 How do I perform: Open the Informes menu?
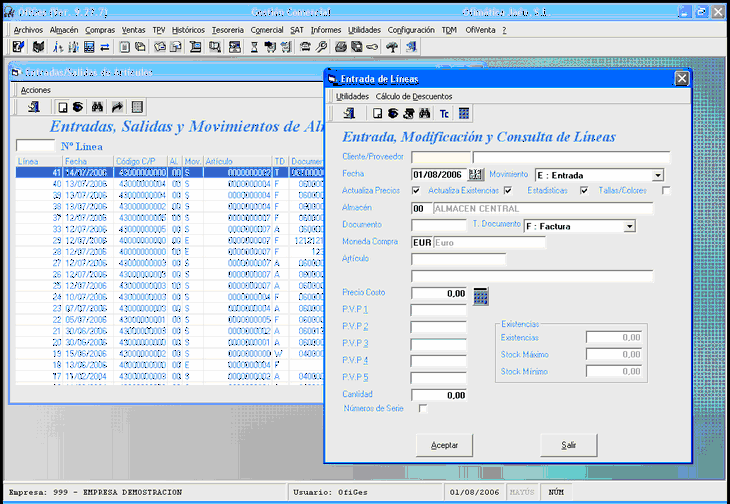click(x=326, y=30)
